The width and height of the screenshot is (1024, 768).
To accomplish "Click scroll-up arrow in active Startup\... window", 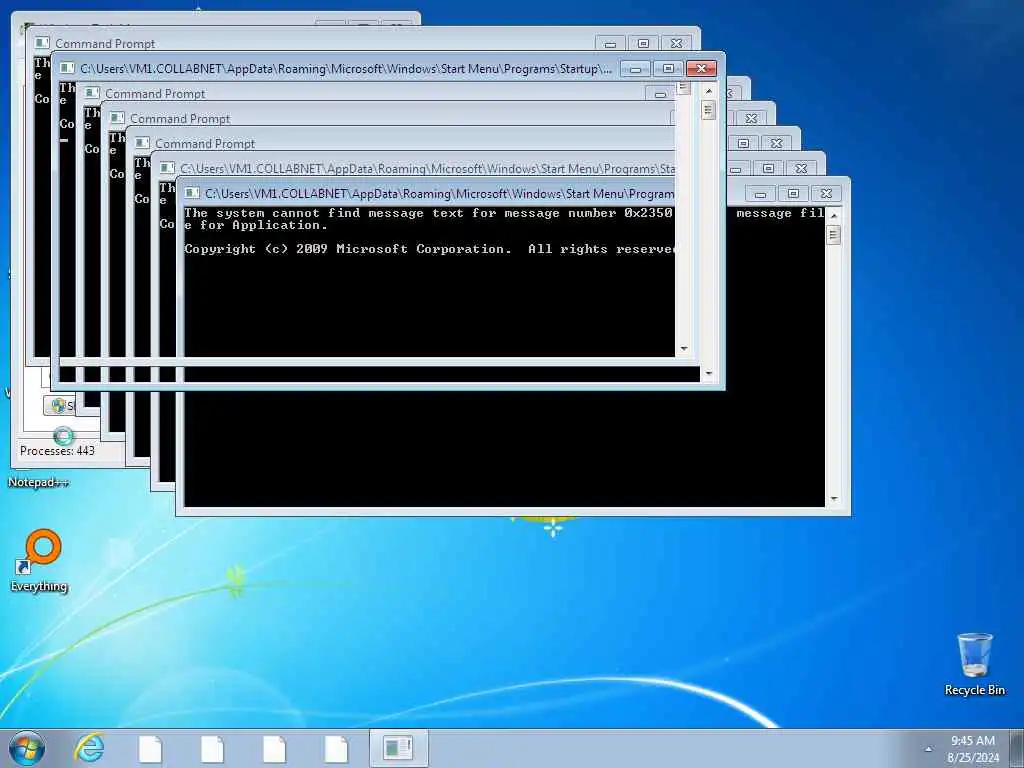I will (x=709, y=91).
